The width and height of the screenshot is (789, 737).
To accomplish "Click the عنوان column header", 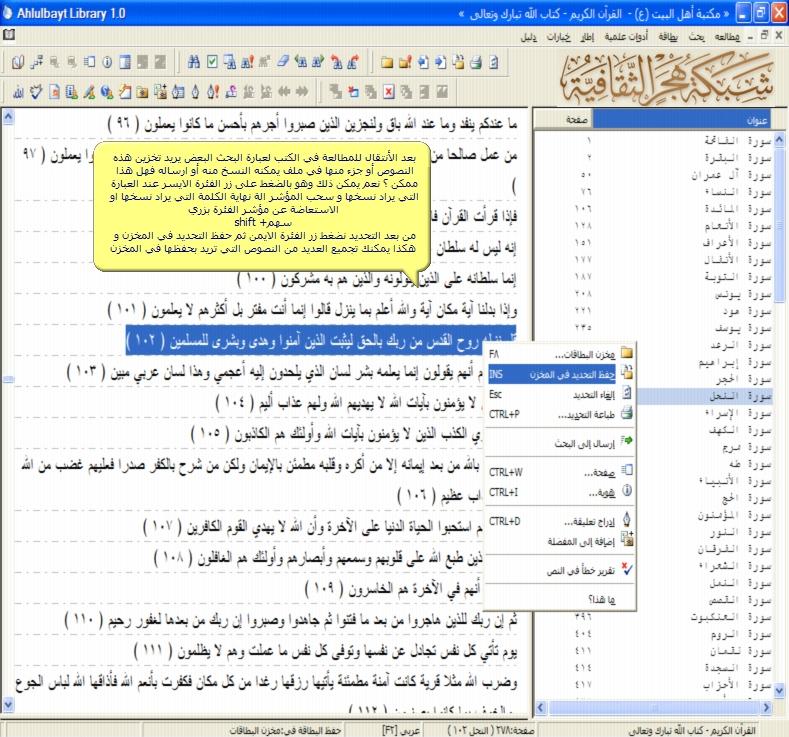I will pos(681,120).
